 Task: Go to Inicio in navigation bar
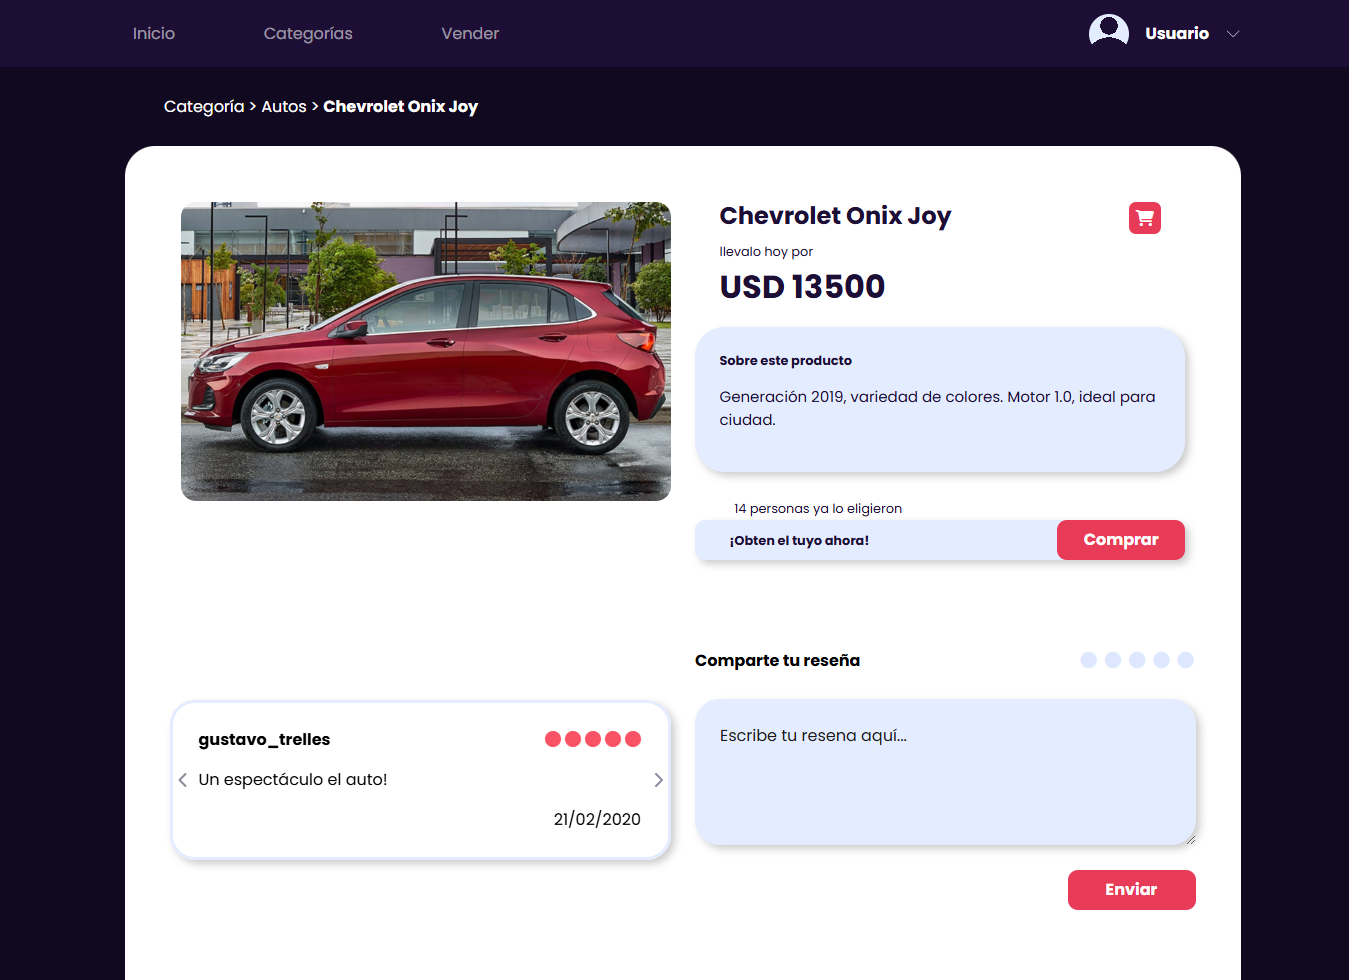[154, 34]
